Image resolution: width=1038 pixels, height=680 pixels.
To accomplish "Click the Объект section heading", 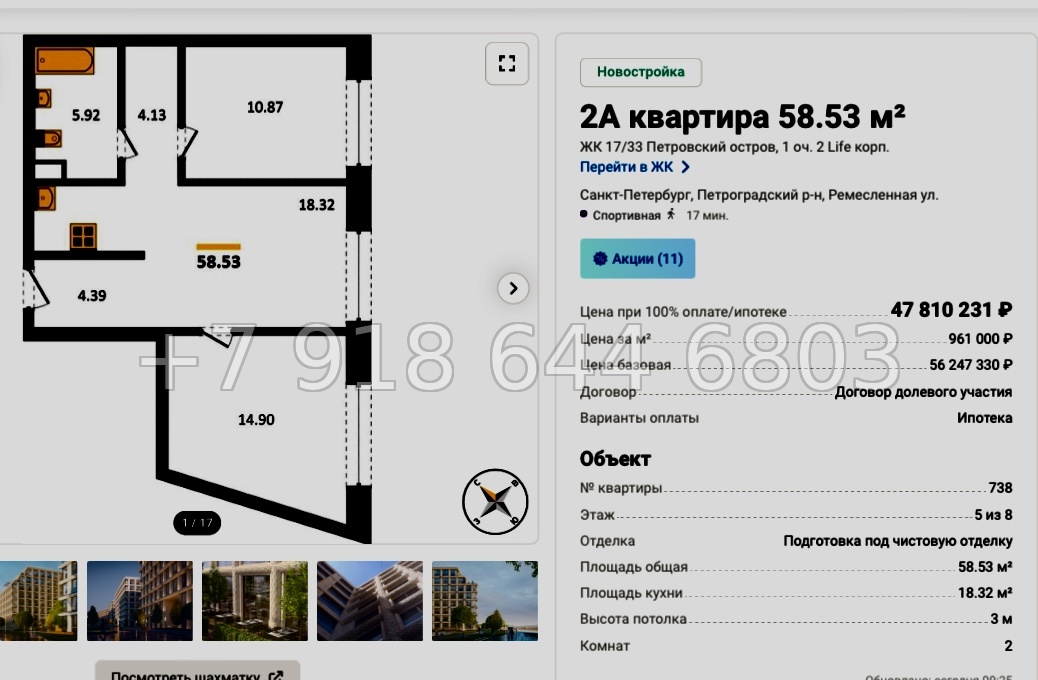I will (x=615, y=459).
